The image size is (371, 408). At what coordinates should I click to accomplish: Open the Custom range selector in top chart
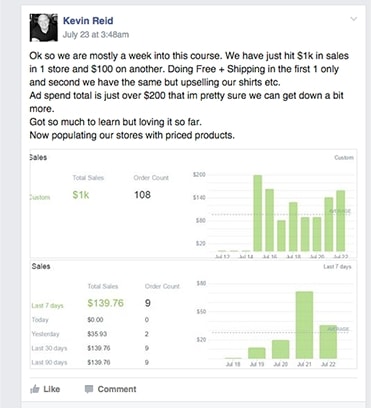344,157
